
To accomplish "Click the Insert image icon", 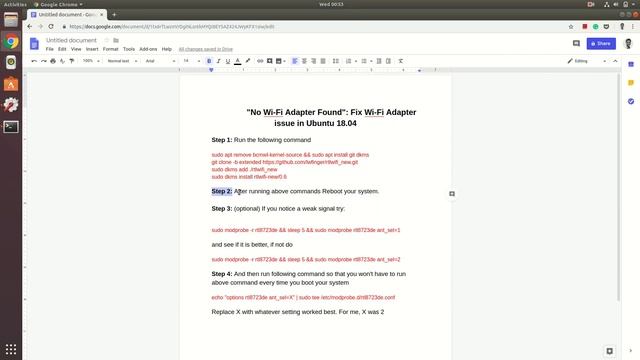I will point(279,61).
